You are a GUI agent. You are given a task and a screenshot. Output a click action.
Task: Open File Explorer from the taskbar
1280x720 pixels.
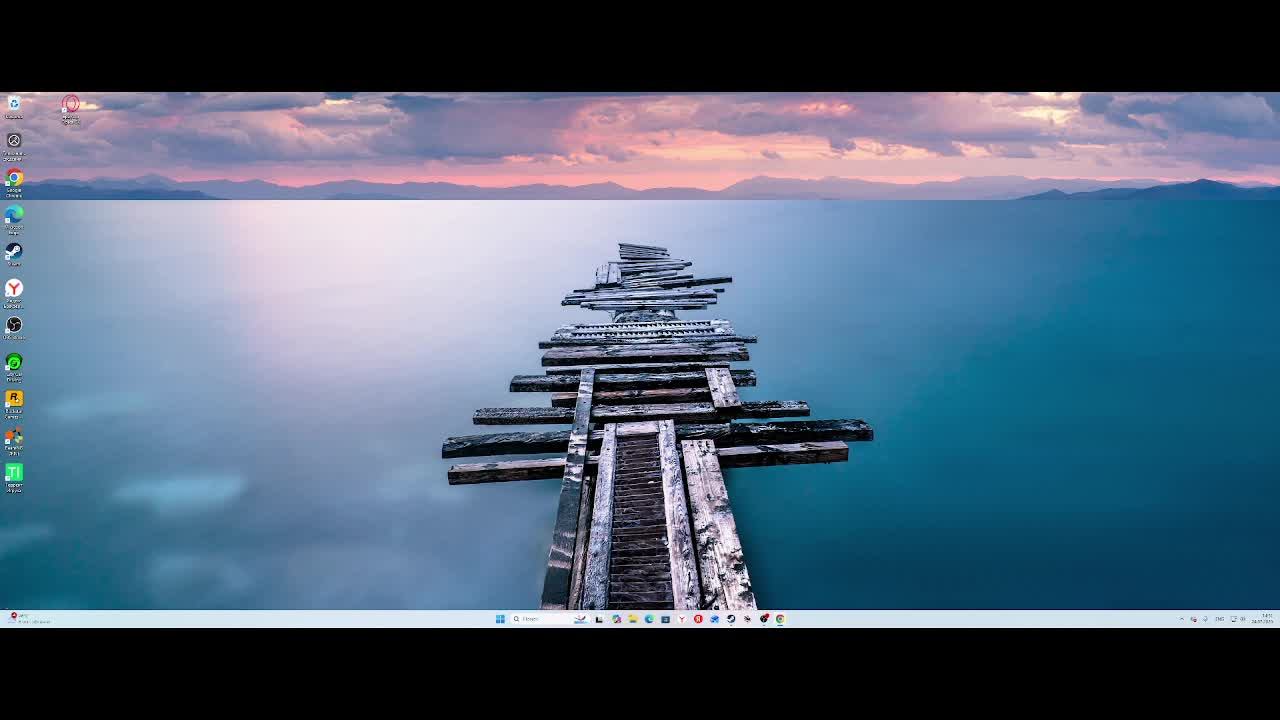point(633,619)
